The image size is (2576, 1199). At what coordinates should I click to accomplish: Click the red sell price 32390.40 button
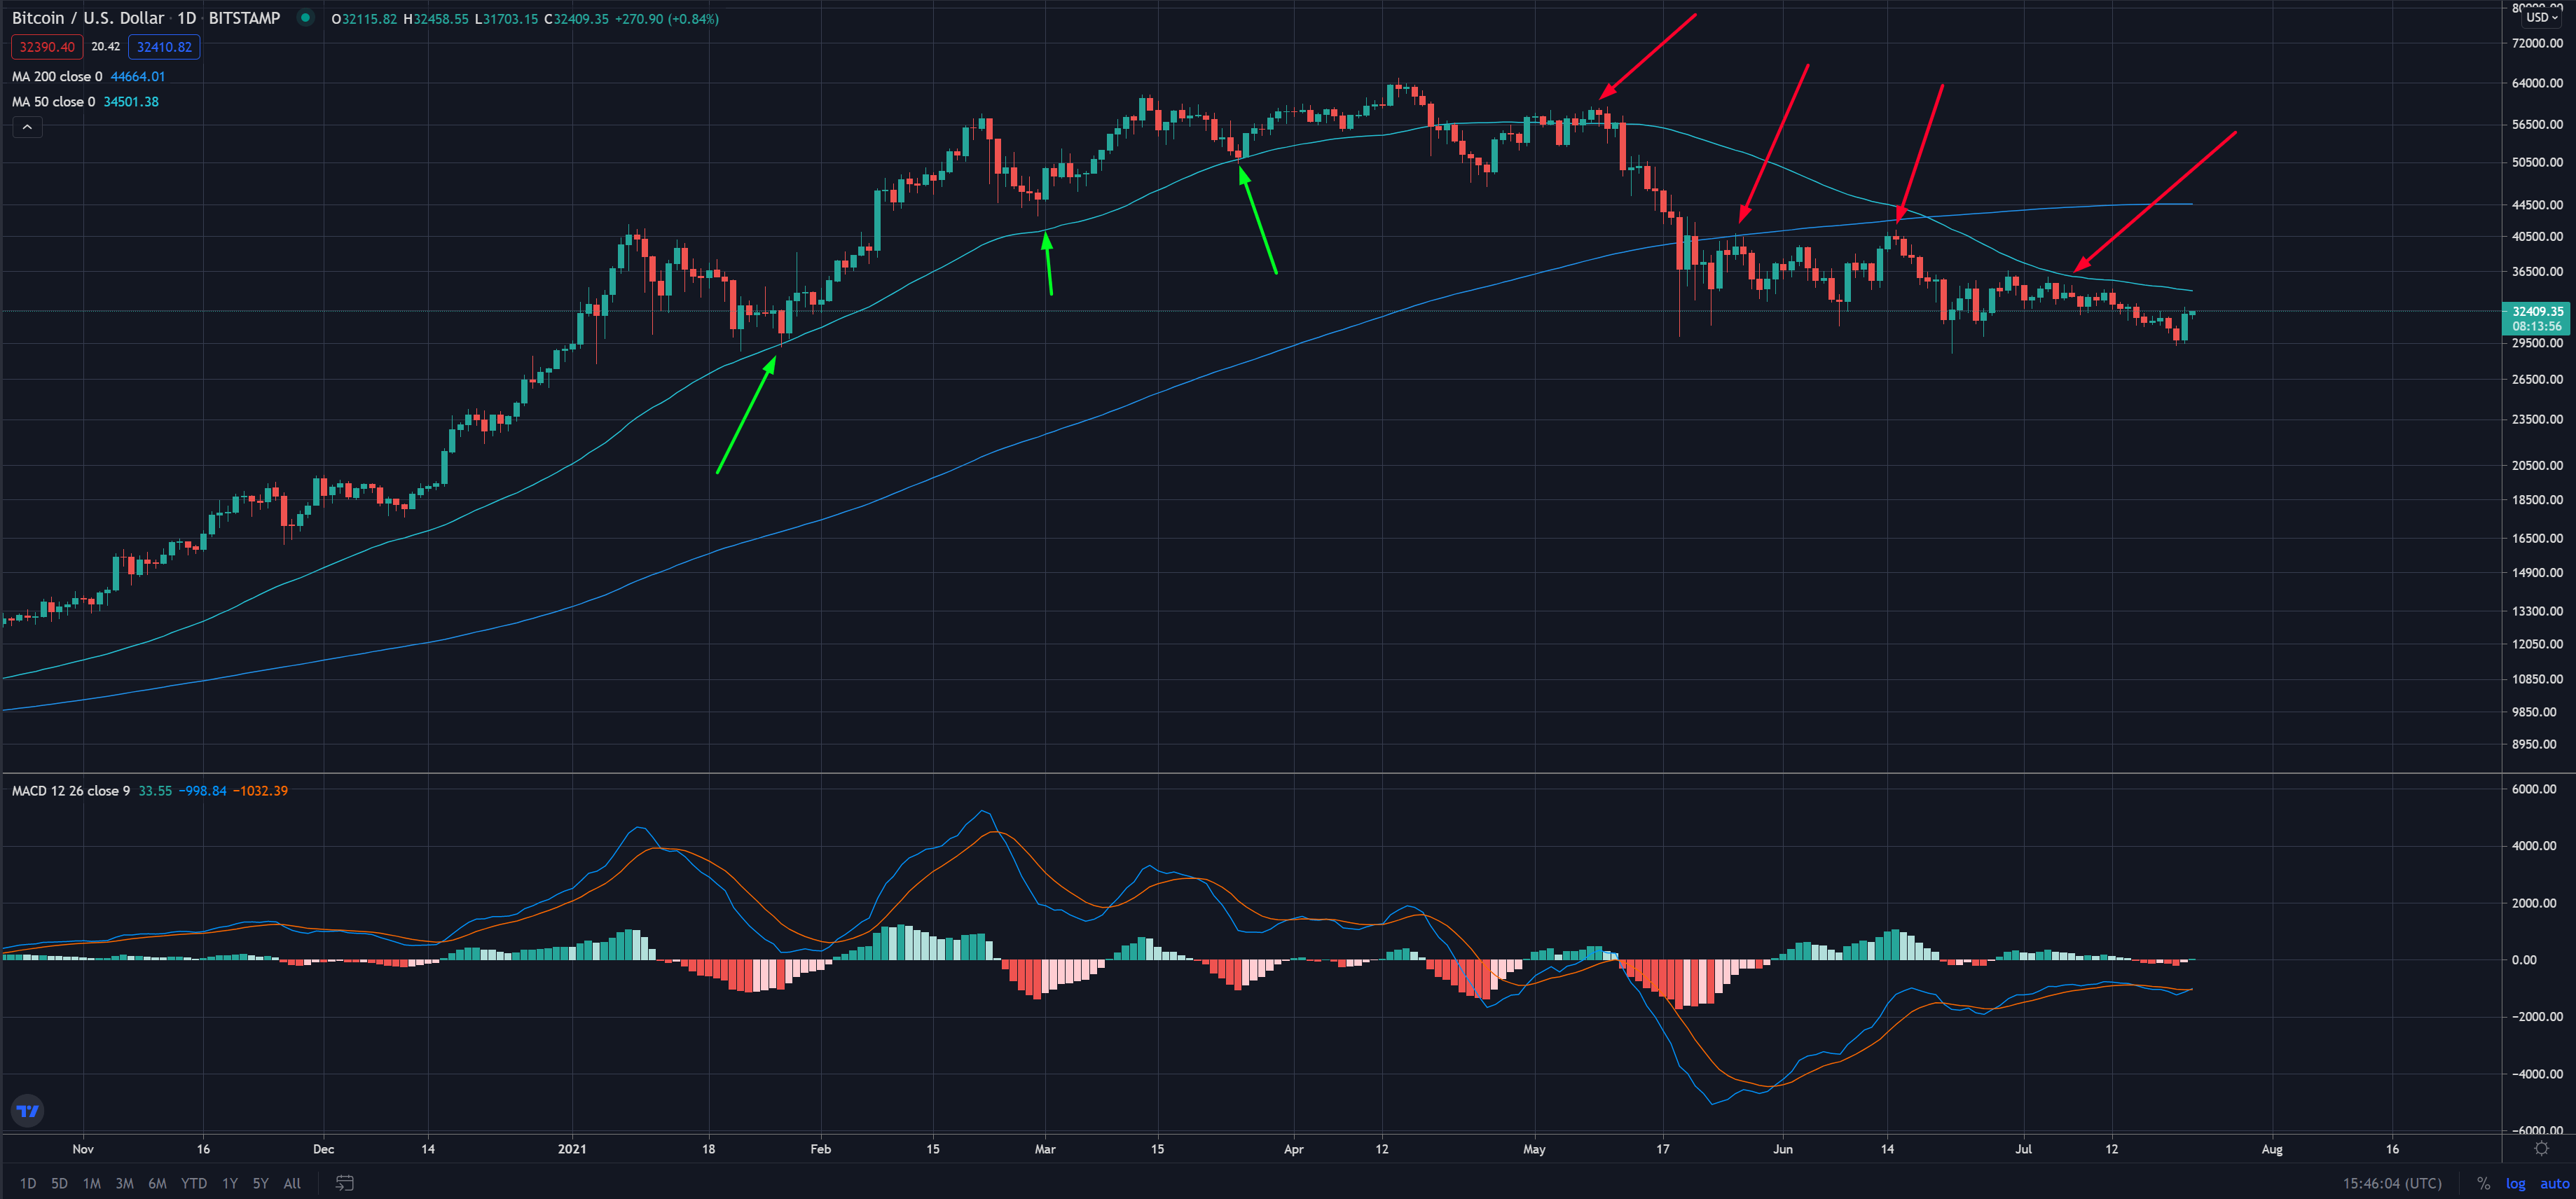coord(47,47)
